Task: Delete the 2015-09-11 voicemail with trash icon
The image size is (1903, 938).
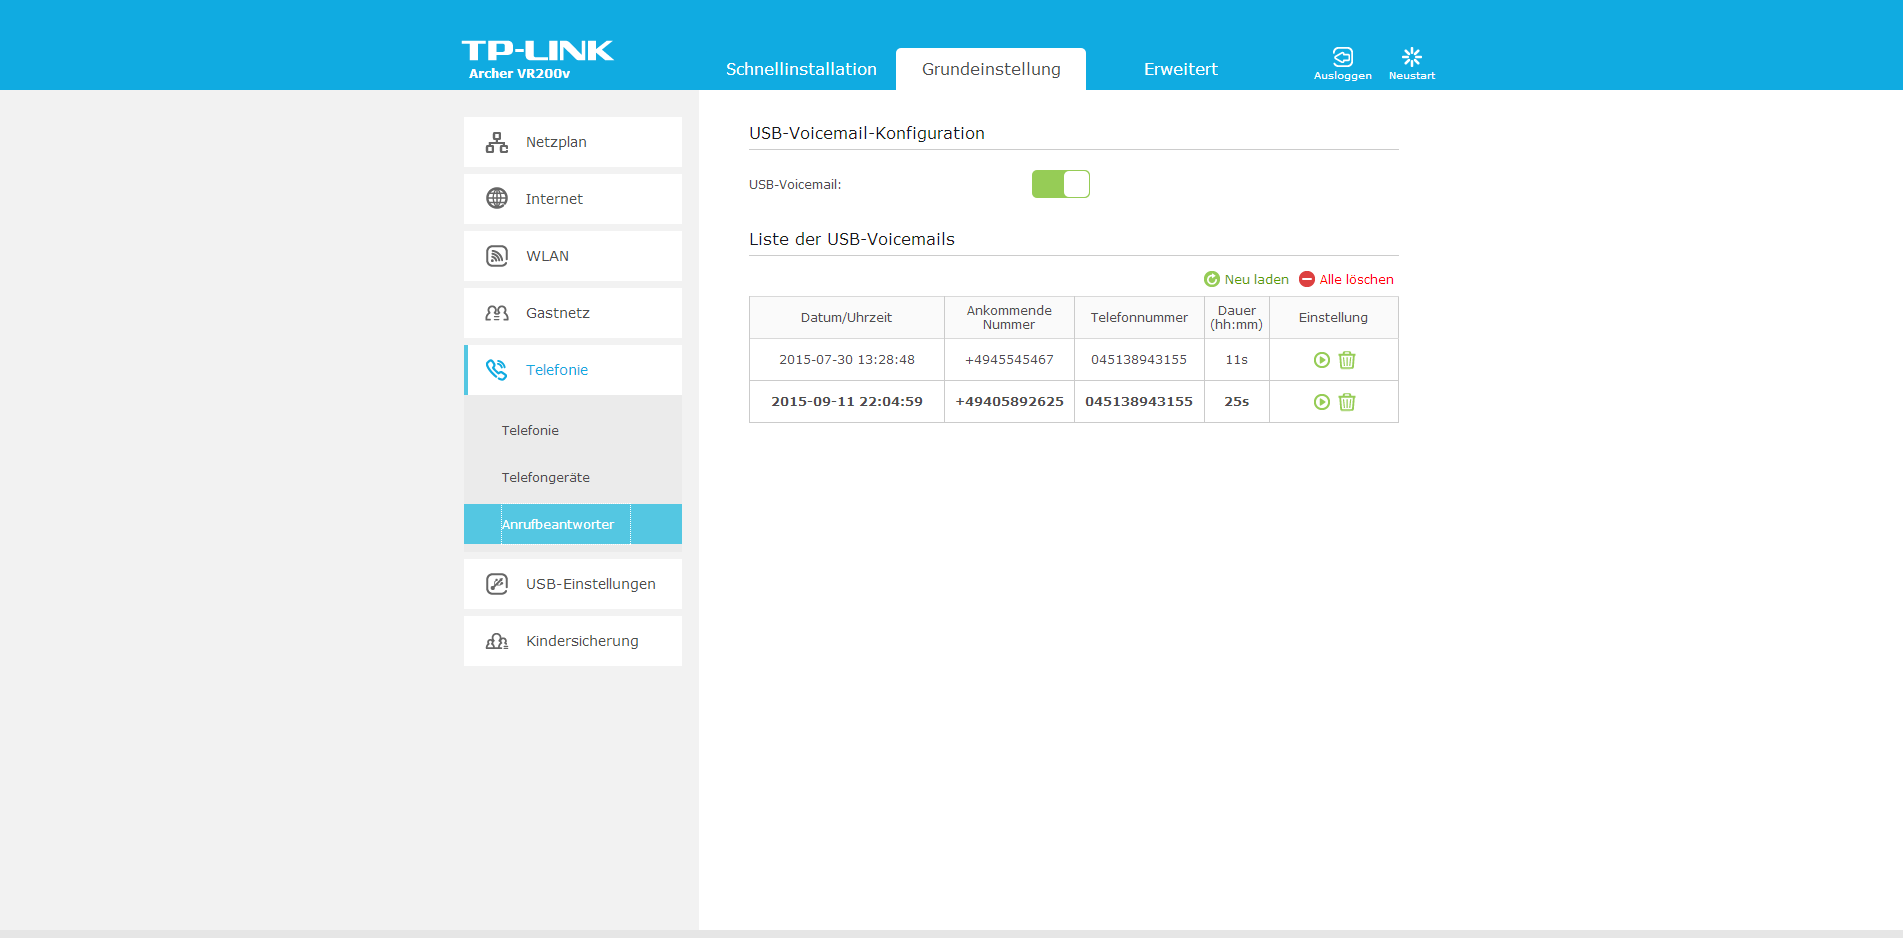Action: point(1347,402)
